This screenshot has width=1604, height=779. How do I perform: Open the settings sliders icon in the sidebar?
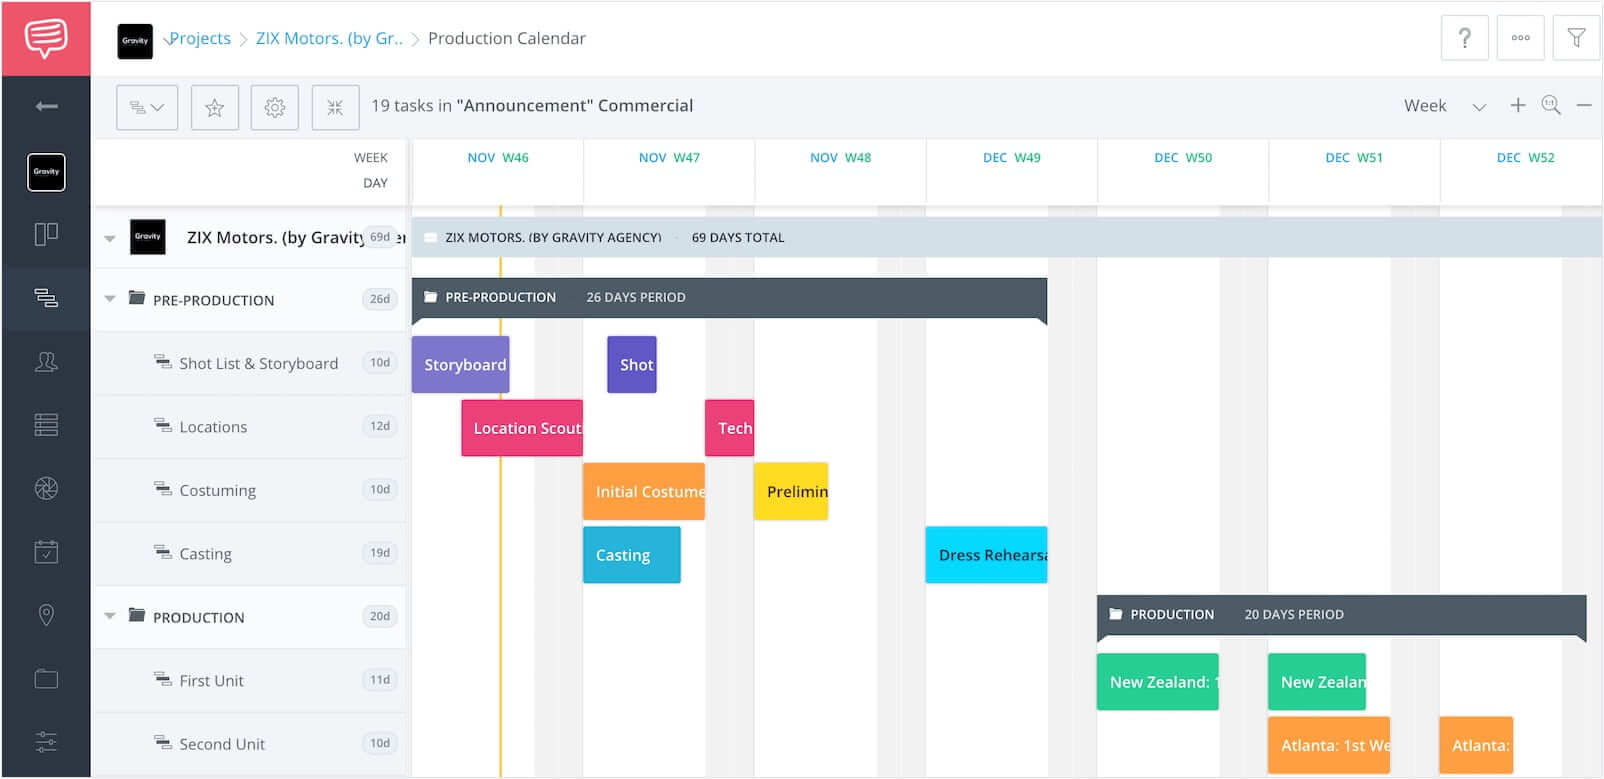[46, 742]
